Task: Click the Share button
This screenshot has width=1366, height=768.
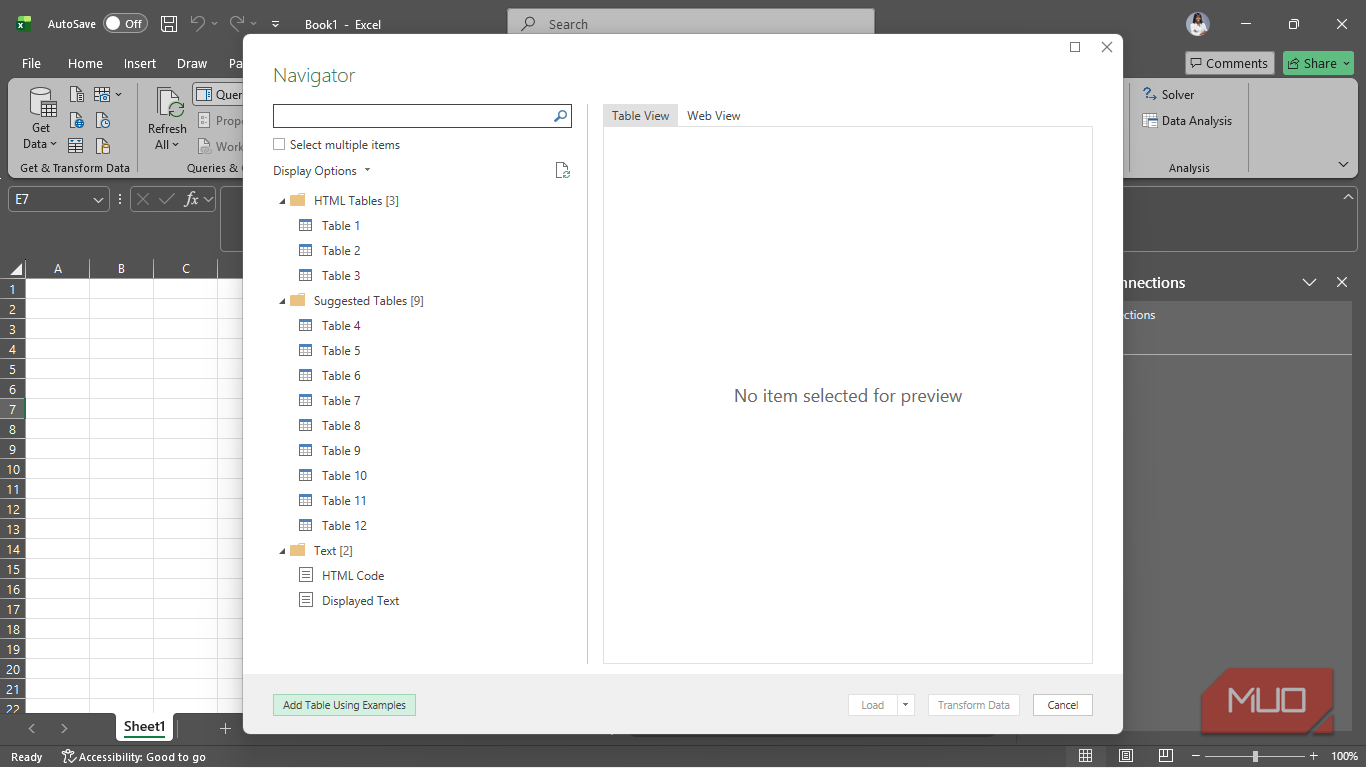Action: [x=1319, y=63]
